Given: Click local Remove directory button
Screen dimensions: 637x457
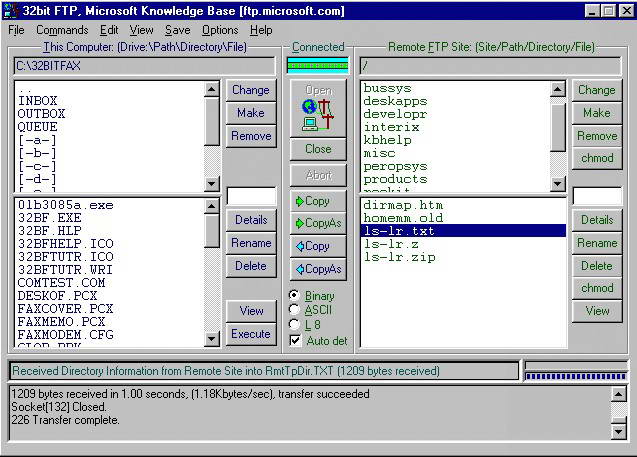Looking at the screenshot, I should pos(251,136).
